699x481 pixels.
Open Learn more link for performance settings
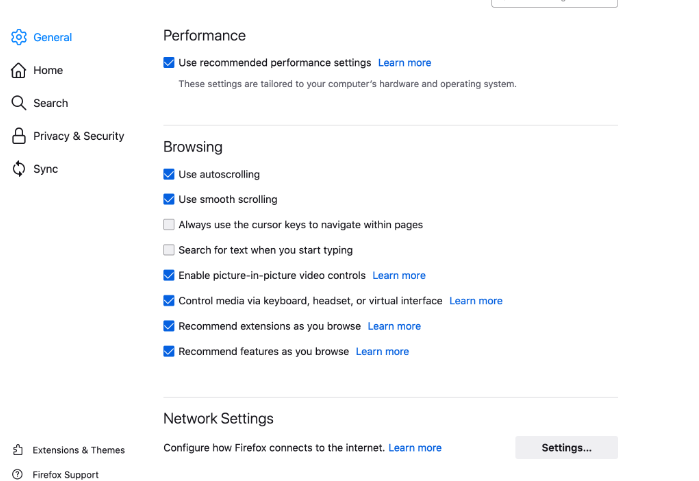tap(404, 63)
